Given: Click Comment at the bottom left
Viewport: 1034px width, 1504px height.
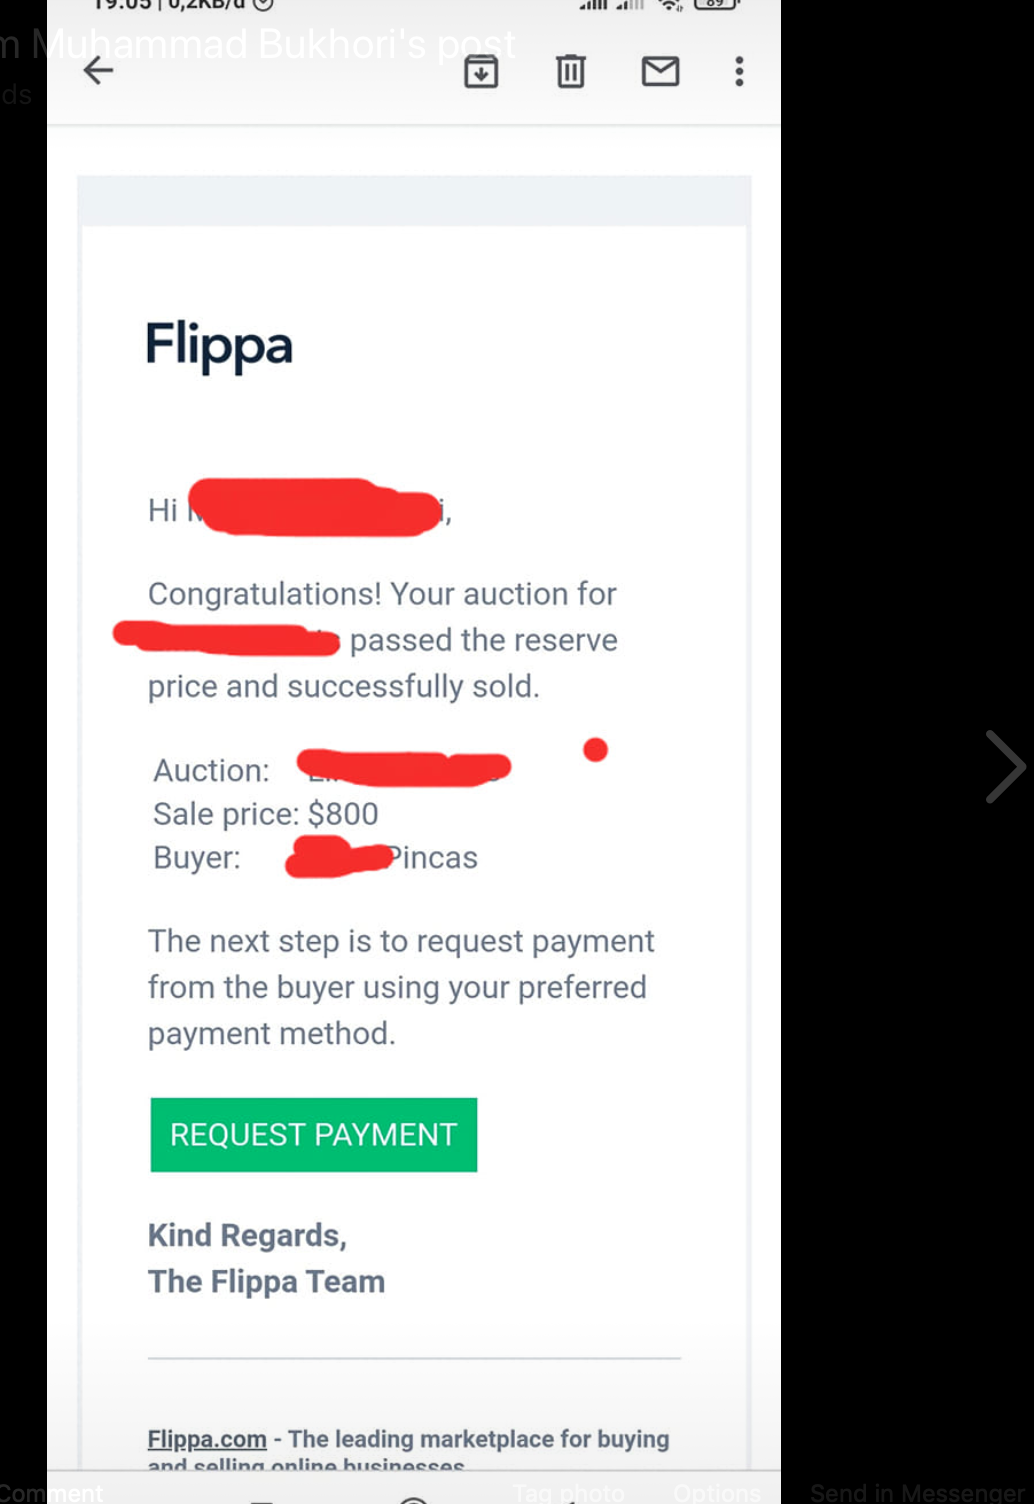Looking at the screenshot, I should (51, 1492).
